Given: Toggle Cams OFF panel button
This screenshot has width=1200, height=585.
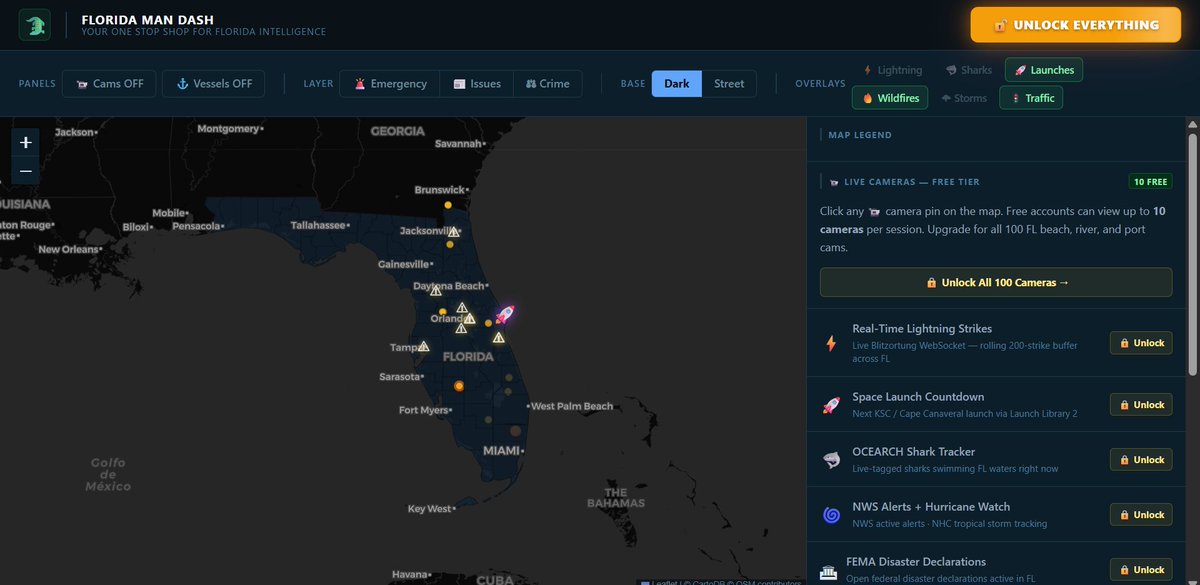Looking at the screenshot, I should [x=109, y=84].
